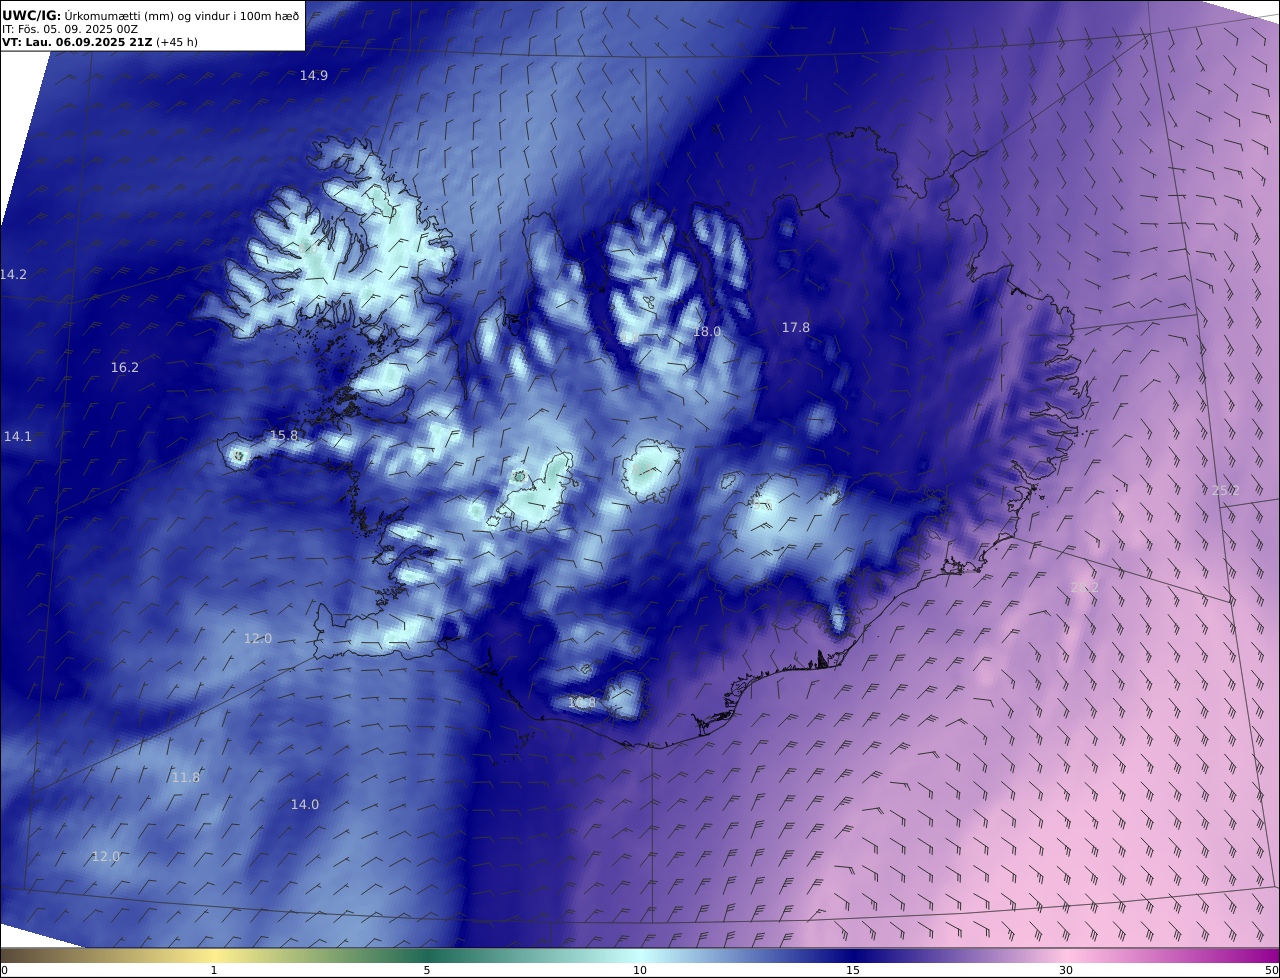1280x978 pixels.
Task: Click the 25.2 value label on the map
Action: pyautogui.click(x=1225, y=490)
